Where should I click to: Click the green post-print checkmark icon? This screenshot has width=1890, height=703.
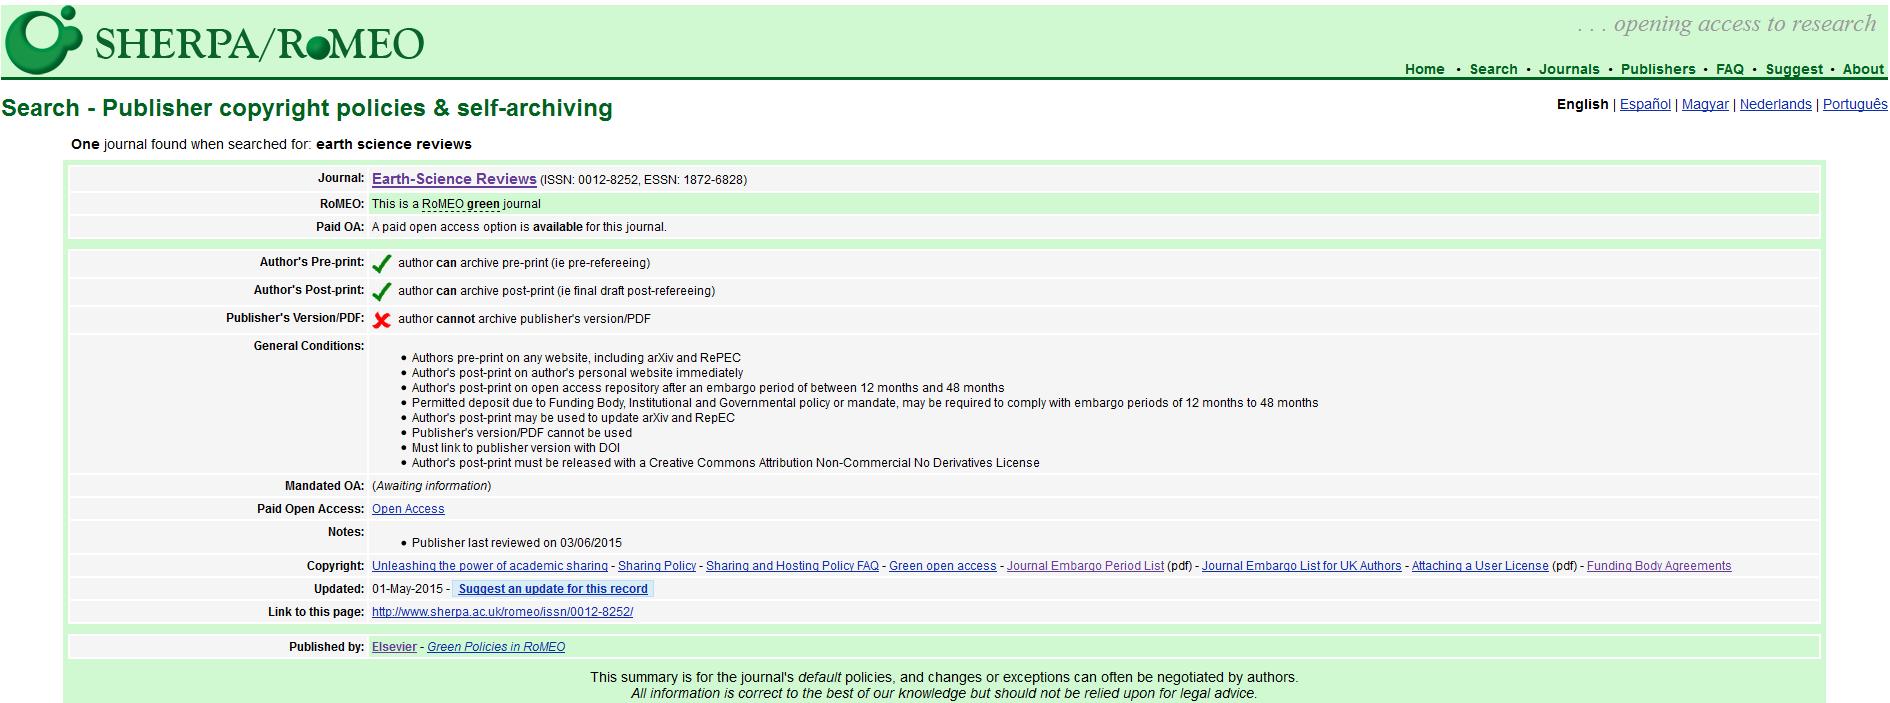(x=381, y=292)
